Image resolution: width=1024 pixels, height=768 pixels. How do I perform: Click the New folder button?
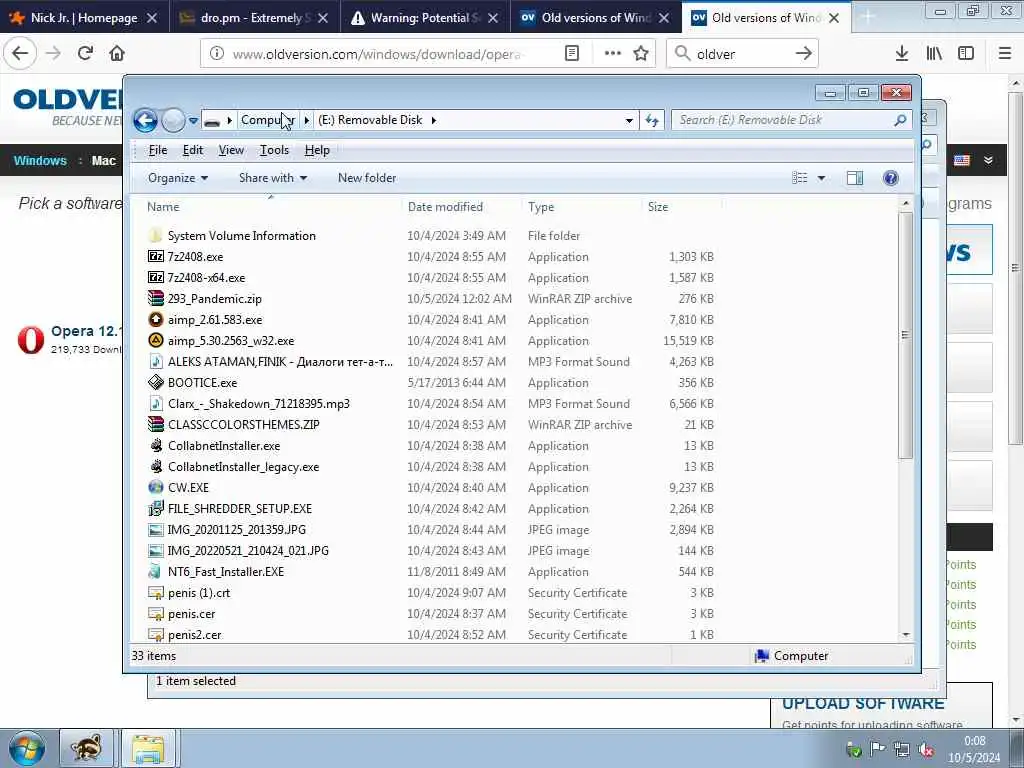click(367, 178)
